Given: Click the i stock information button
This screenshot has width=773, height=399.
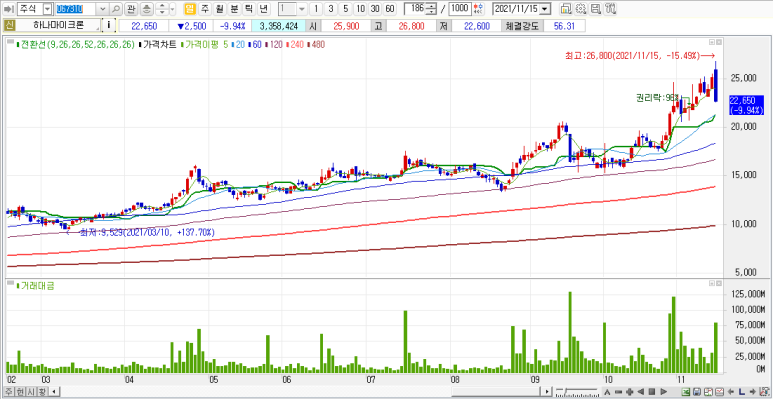Looking at the screenshot, I should (108, 26).
